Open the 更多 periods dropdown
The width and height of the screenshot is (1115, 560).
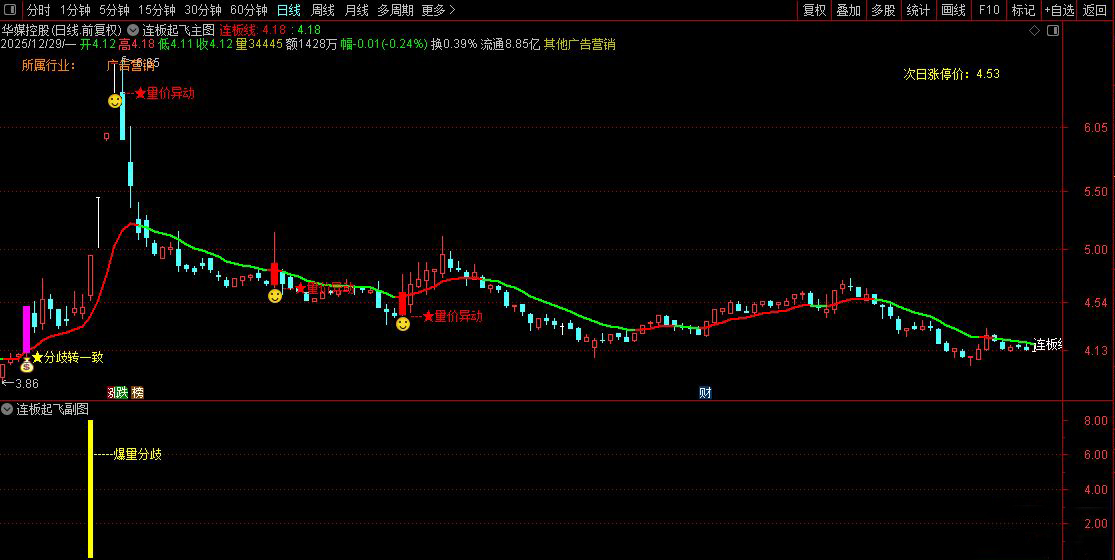click(x=438, y=10)
